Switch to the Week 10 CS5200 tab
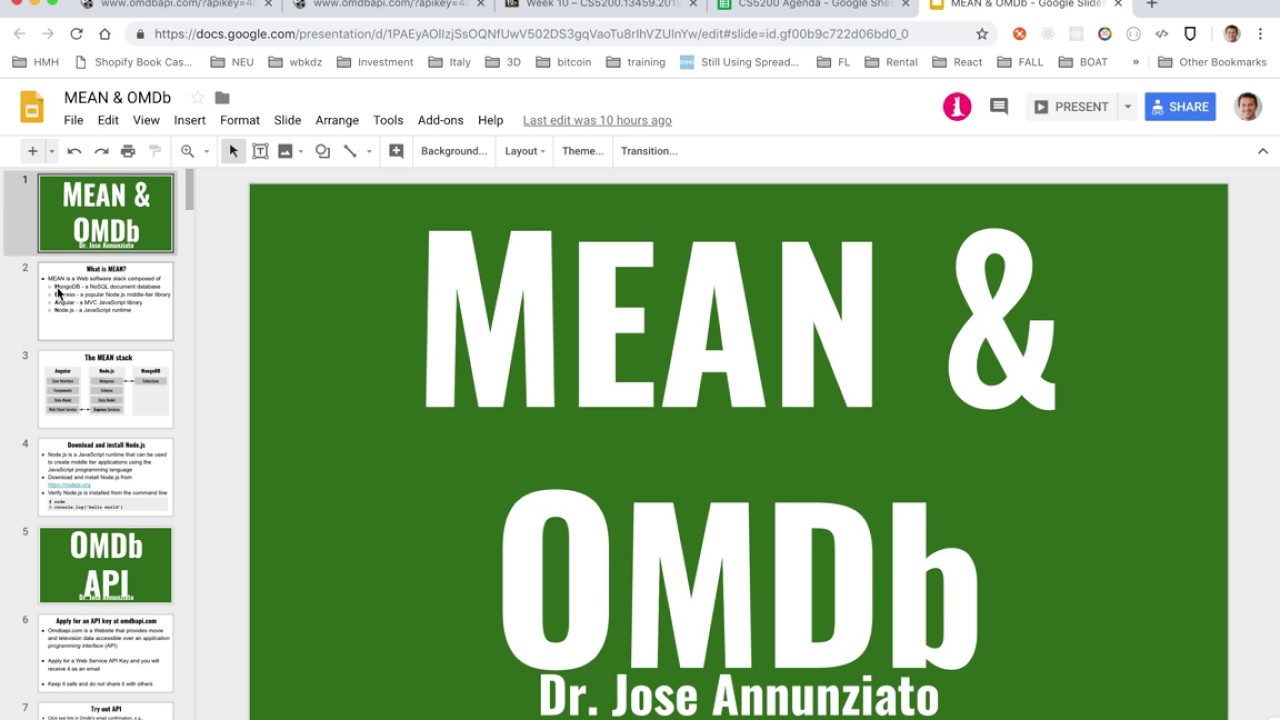Viewport: 1280px width, 720px height. click(600, 6)
